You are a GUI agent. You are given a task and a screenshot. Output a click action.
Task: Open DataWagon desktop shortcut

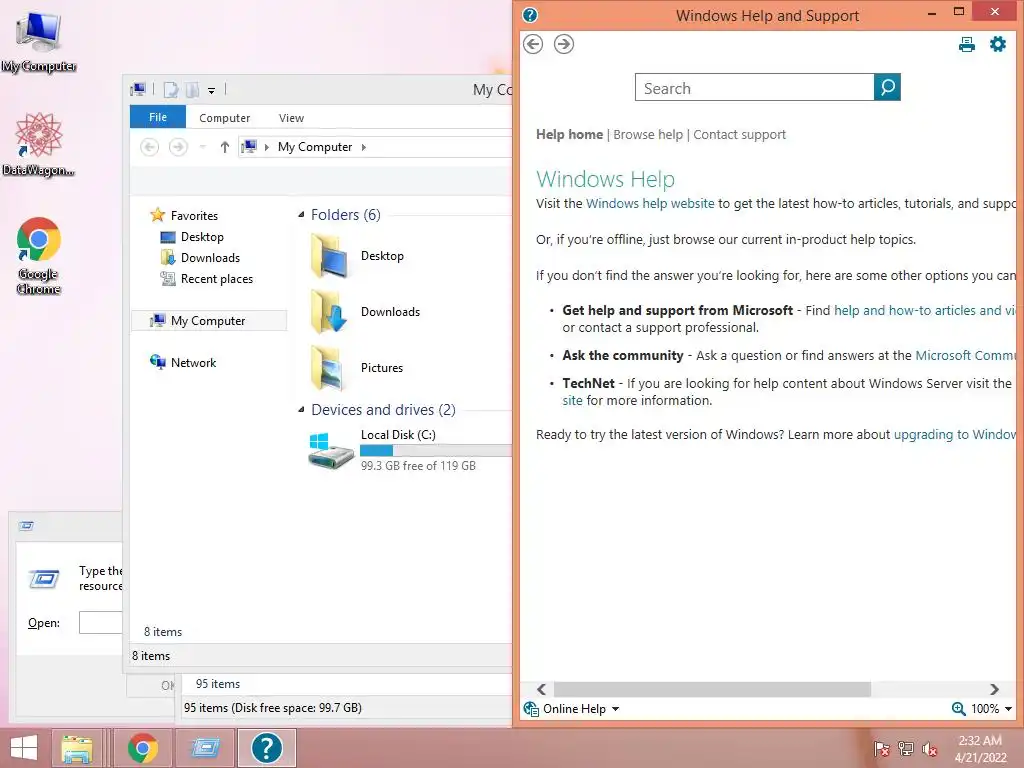pyautogui.click(x=39, y=144)
